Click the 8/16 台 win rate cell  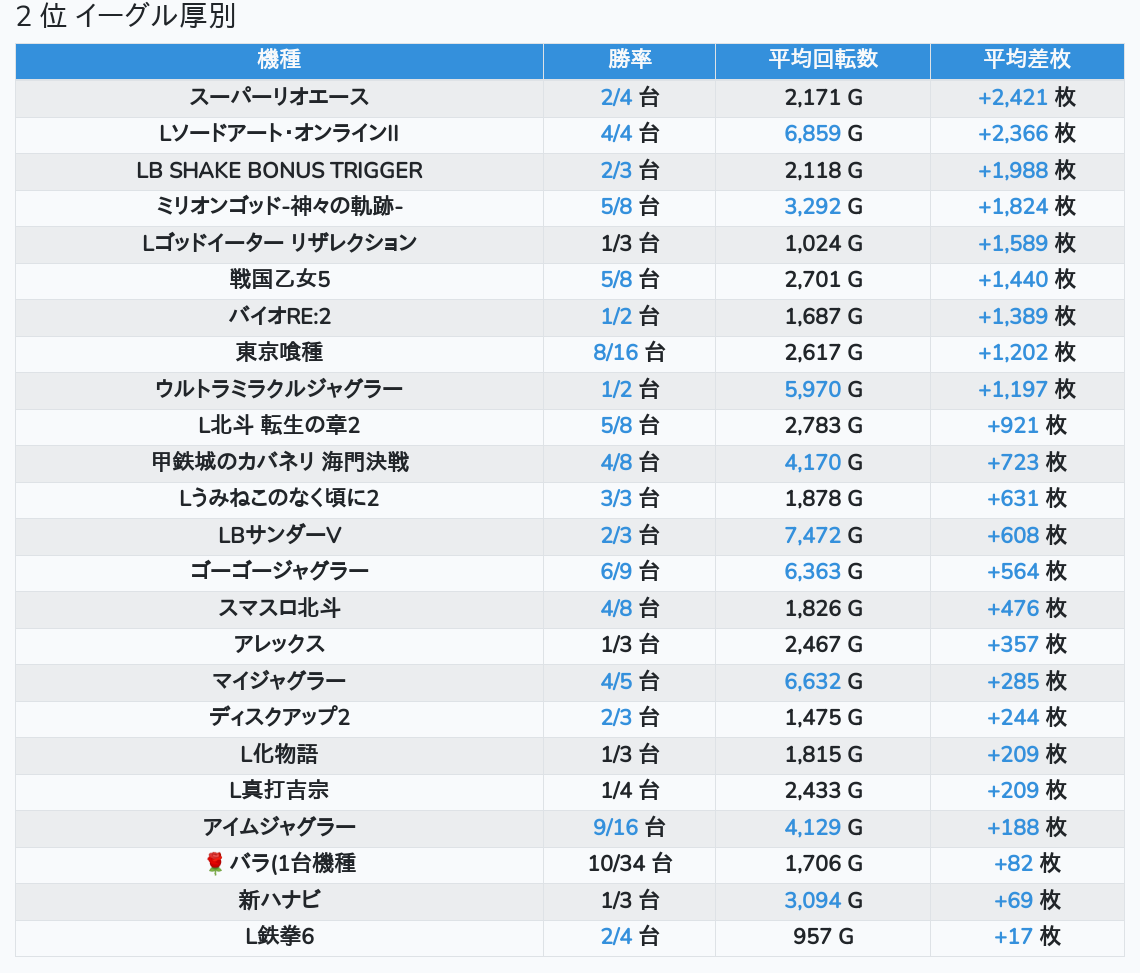[x=630, y=353]
